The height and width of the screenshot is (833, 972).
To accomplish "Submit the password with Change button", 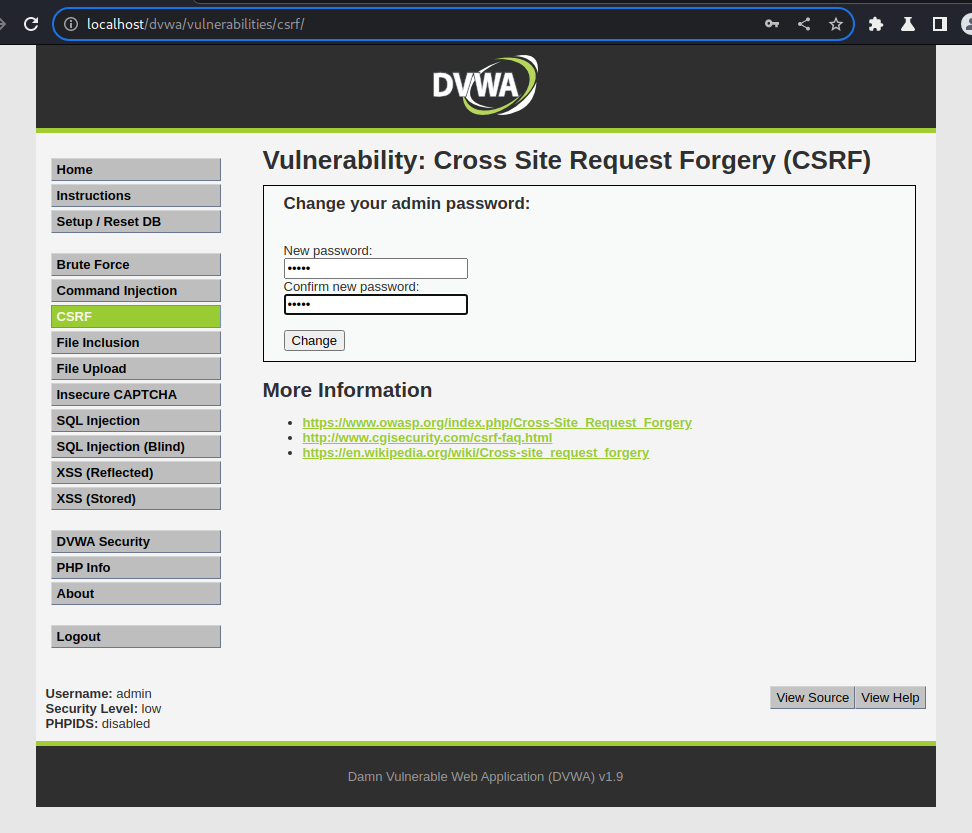I will tap(314, 340).
